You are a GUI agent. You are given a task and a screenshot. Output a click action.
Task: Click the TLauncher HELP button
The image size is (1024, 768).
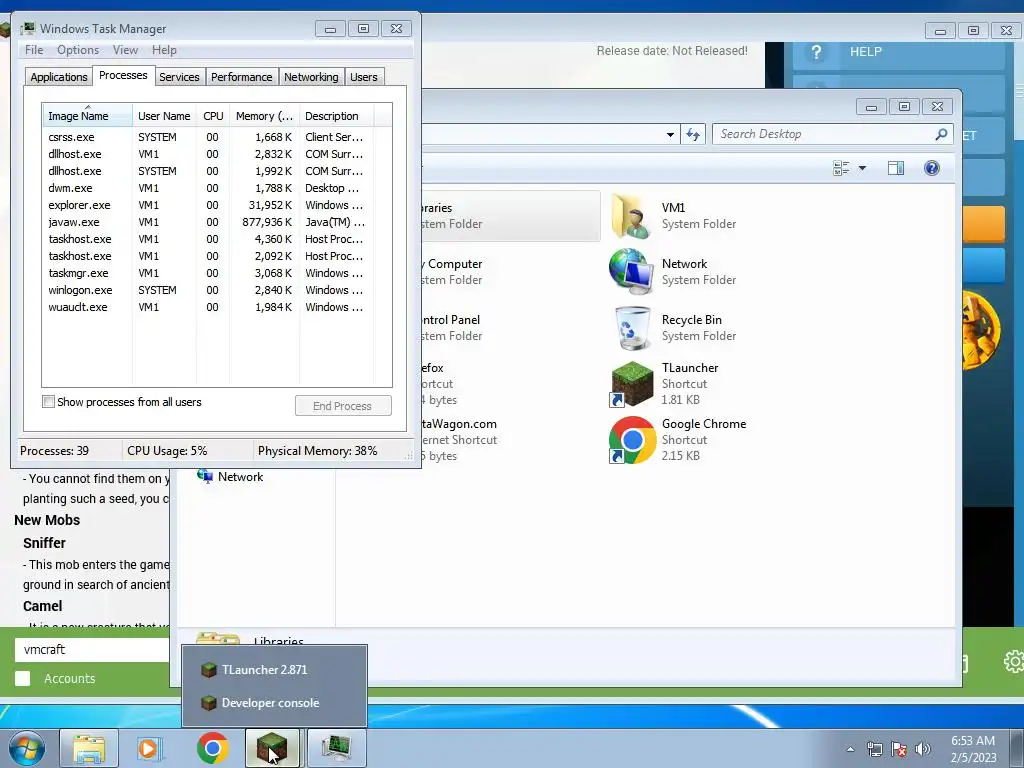898,52
